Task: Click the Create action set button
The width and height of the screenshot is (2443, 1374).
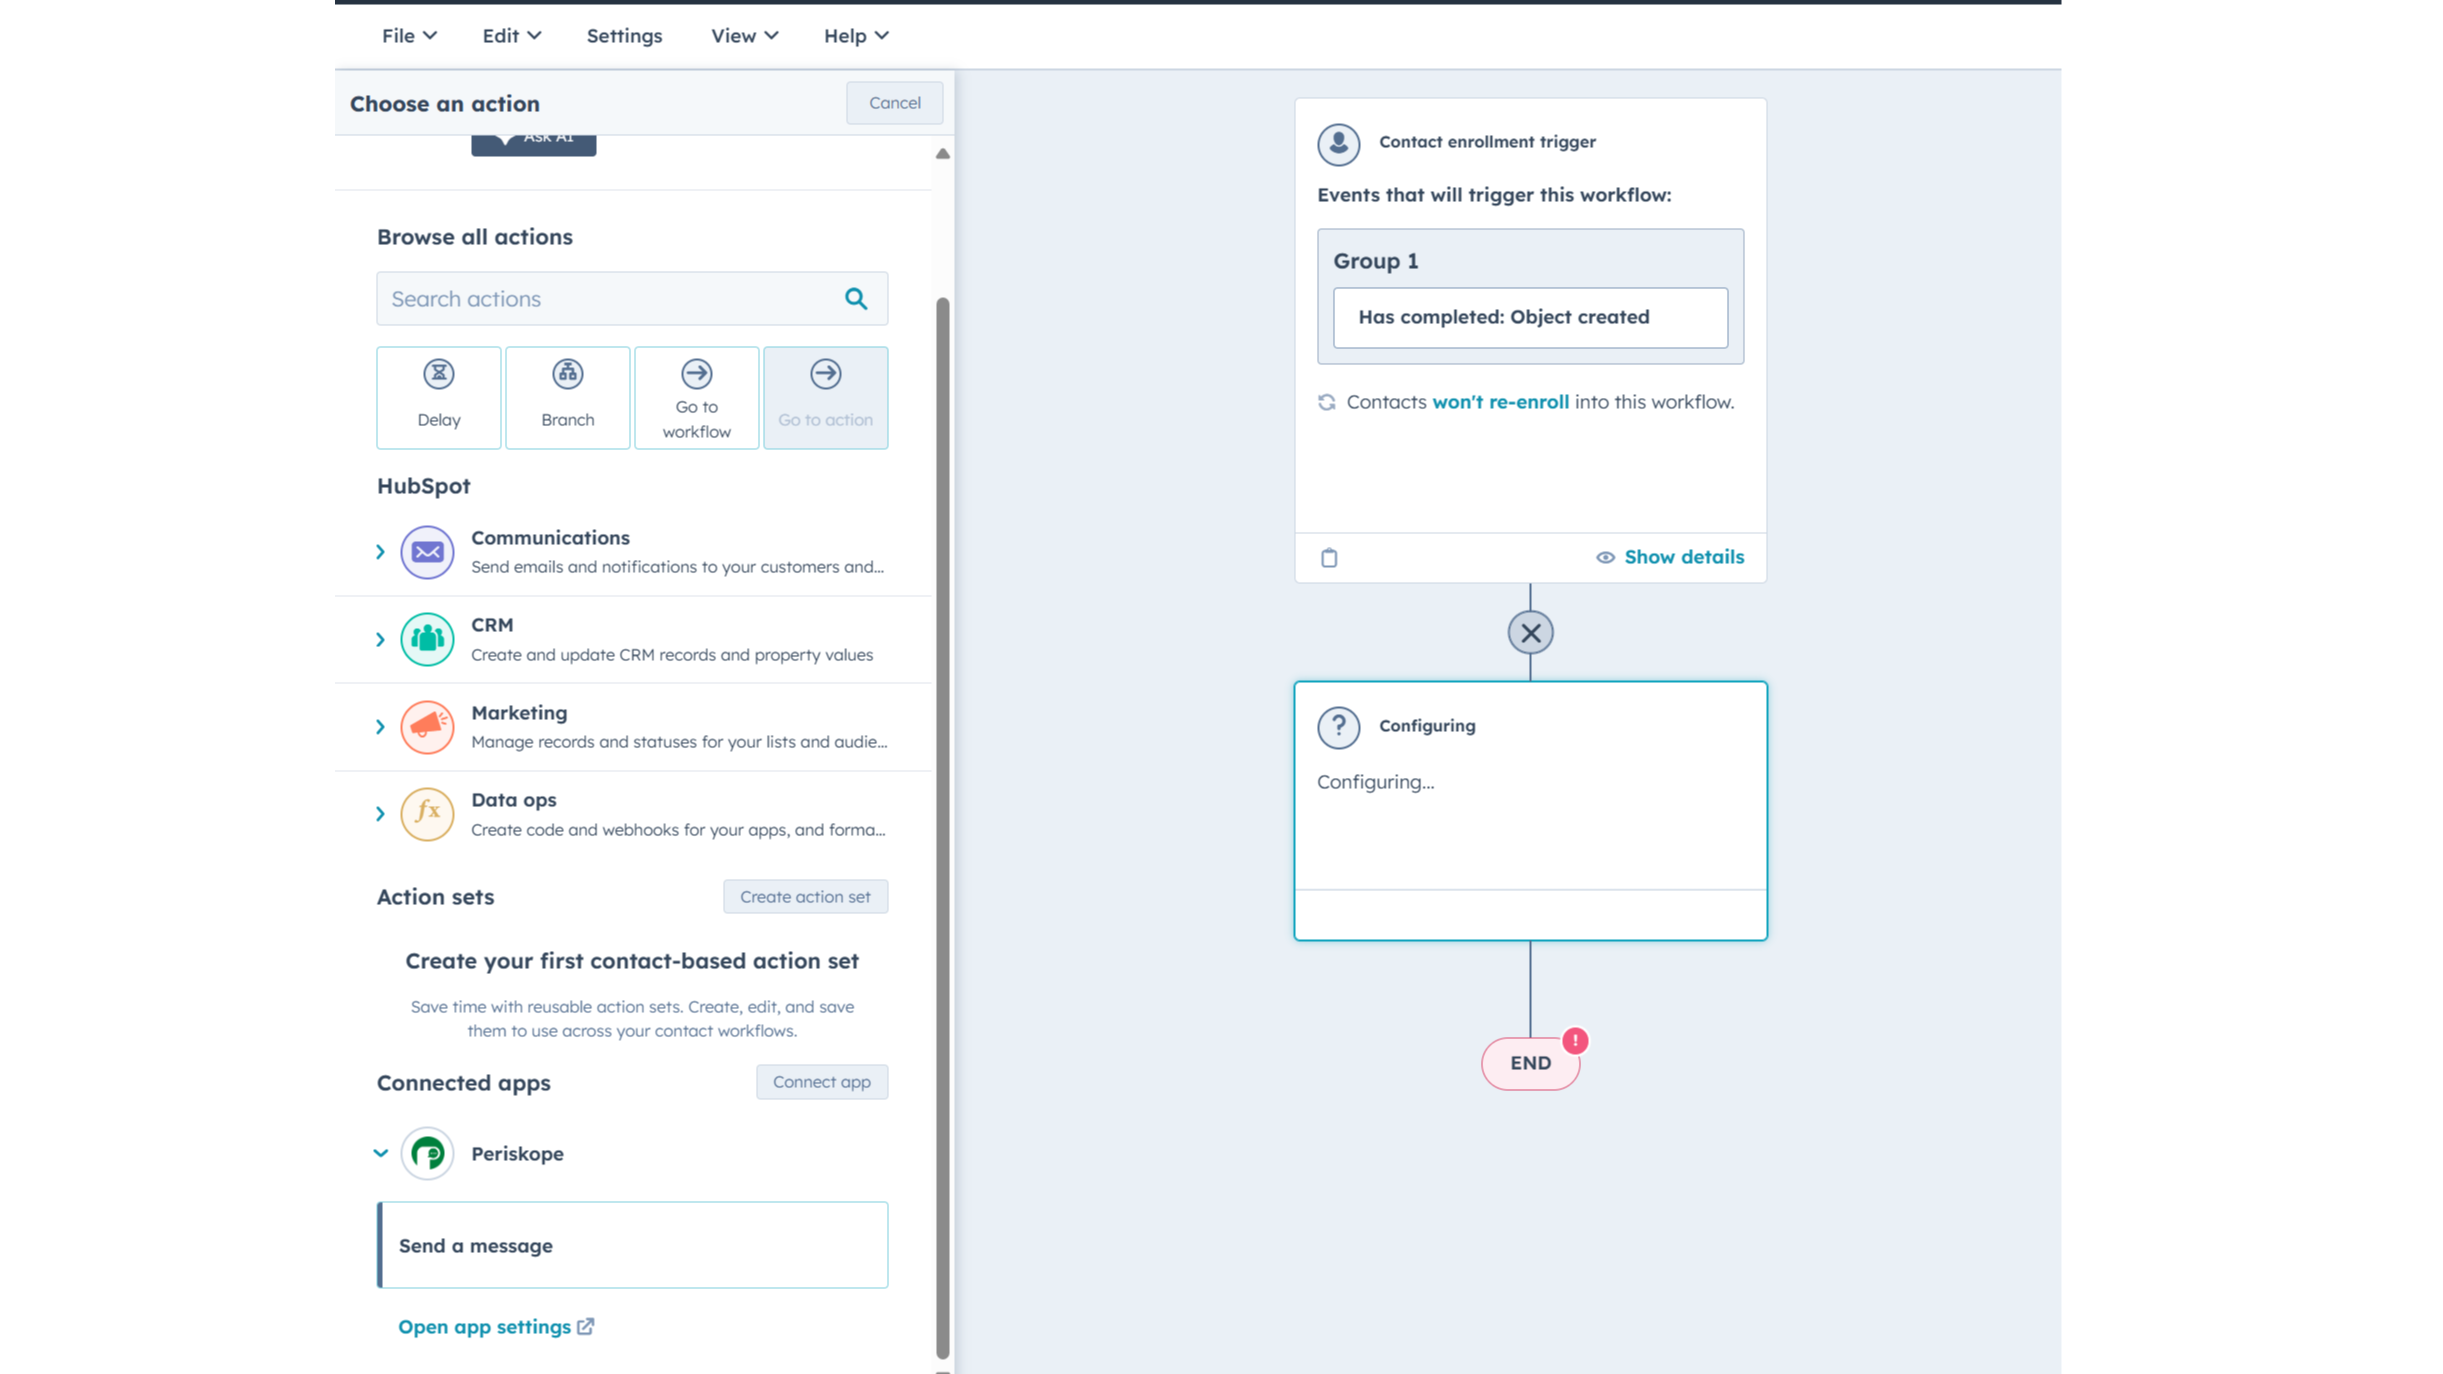Action: [x=805, y=897]
